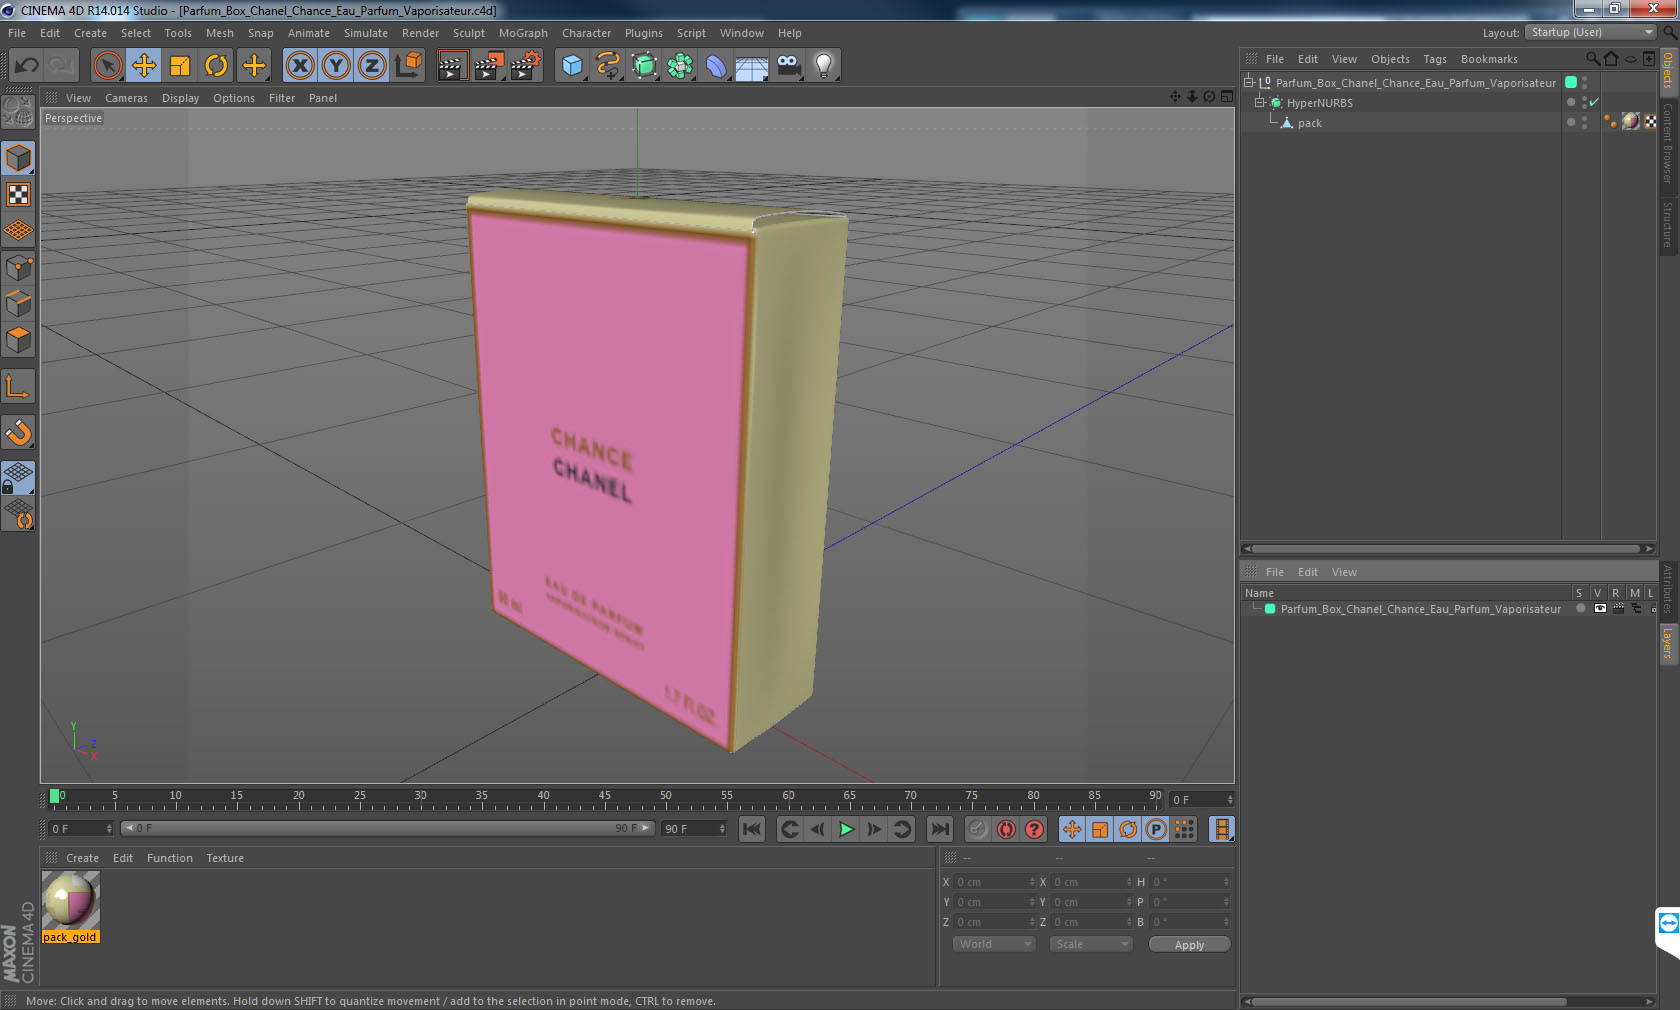Click the X position input field

[995, 882]
